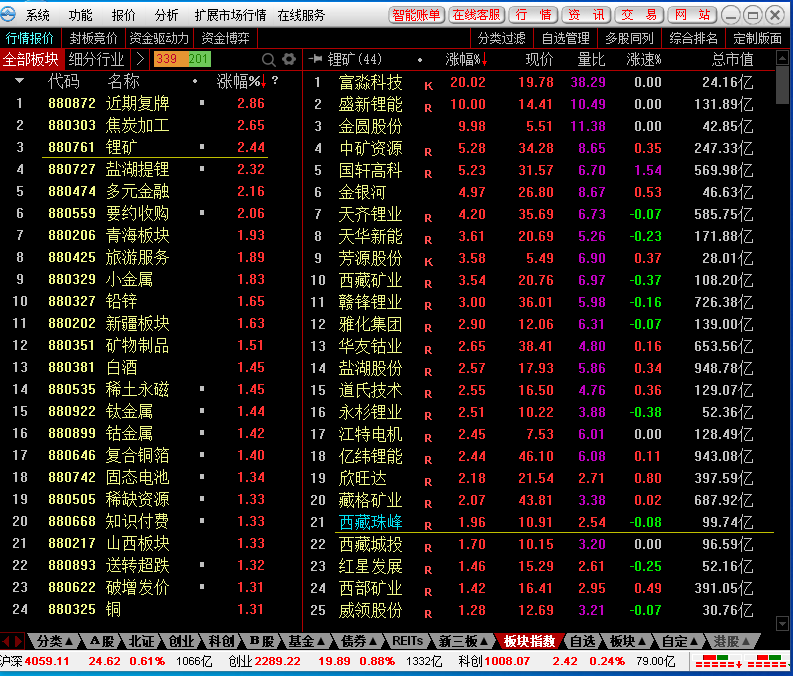
Task: Click the 资讯 button
Action: click(x=586, y=15)
